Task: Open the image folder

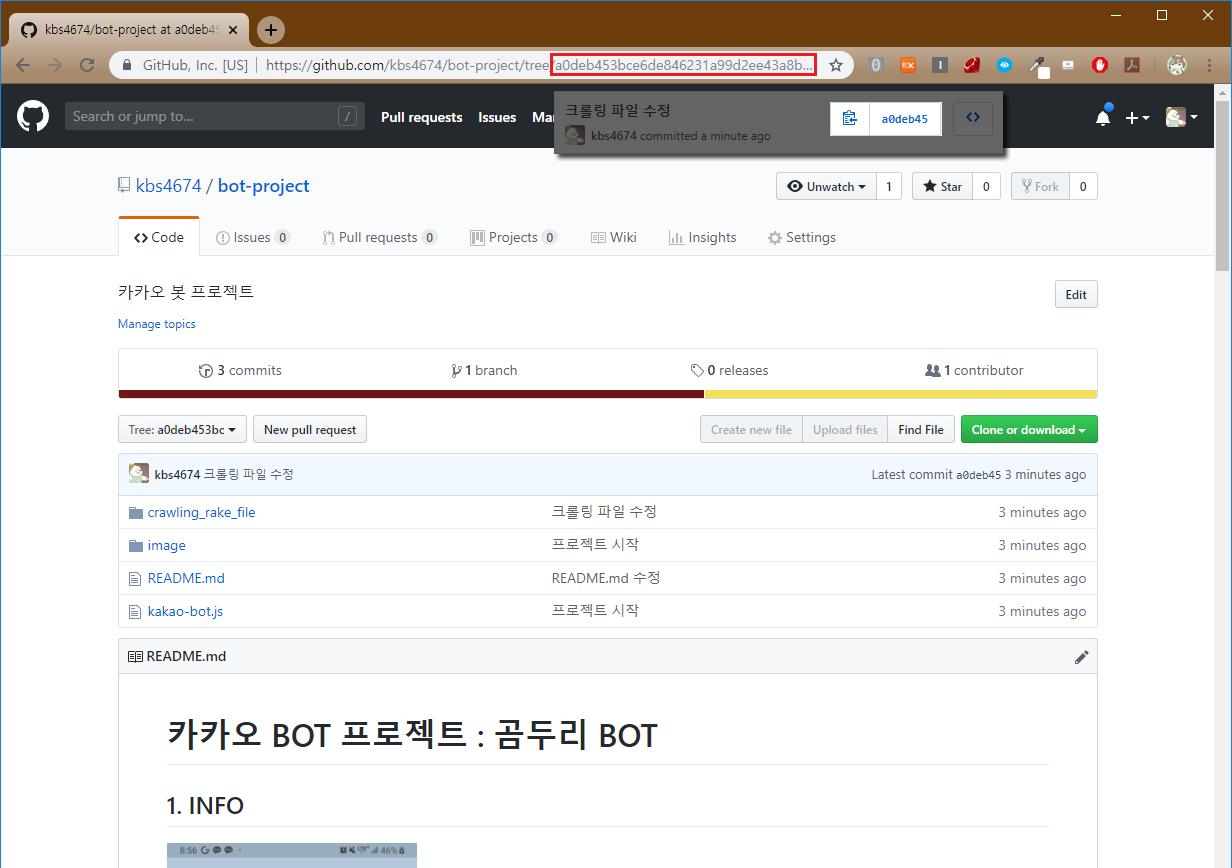Action: pos(167,546)
